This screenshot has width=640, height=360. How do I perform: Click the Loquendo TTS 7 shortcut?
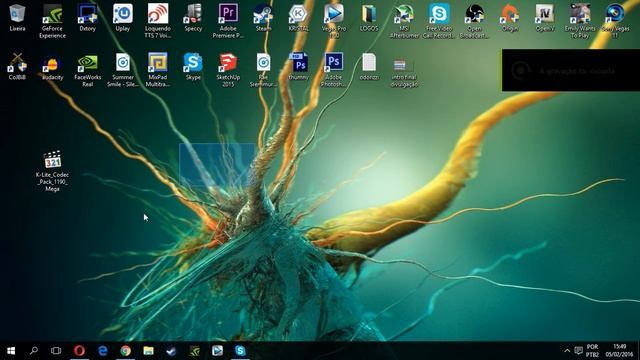158,21
